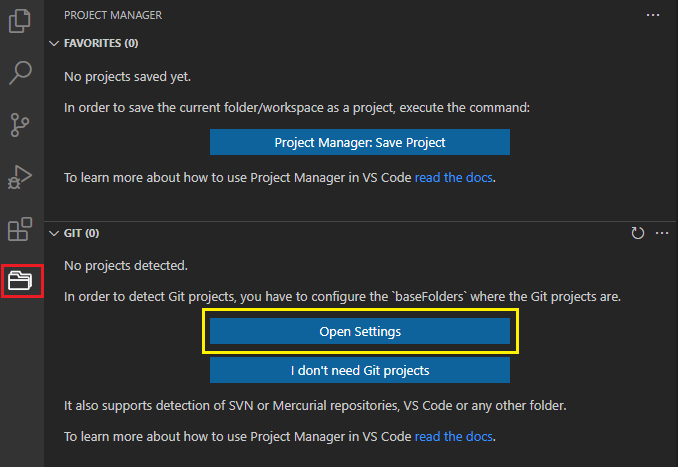Click I don't need Git projects button

360,370
